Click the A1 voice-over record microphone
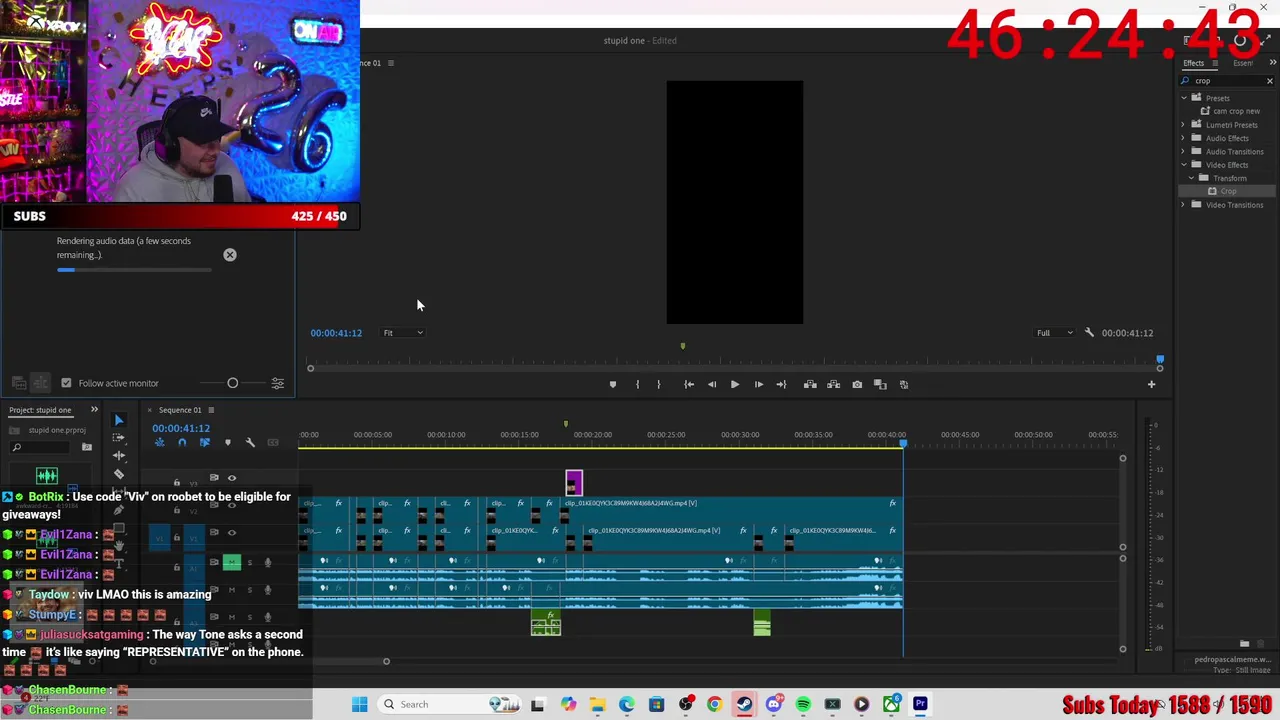The image size is (1280, 720). click(x=268, y=563)
